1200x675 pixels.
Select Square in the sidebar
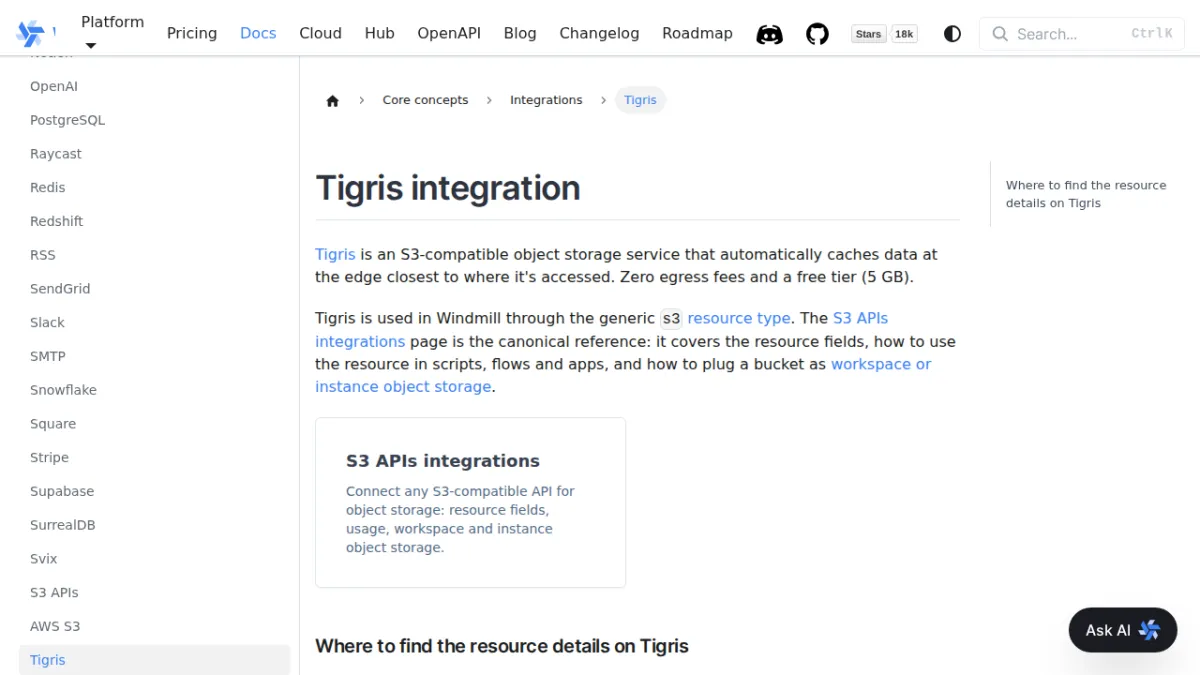coord(53,424)
